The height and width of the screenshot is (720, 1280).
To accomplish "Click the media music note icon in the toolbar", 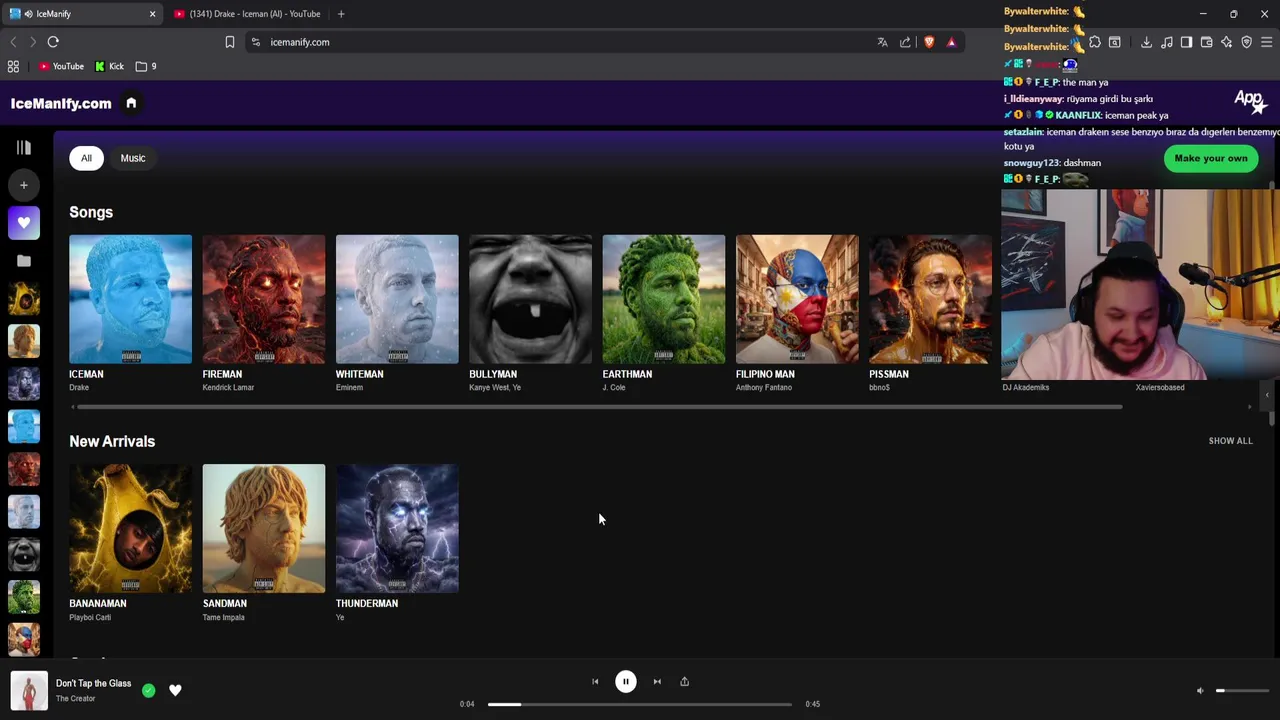I will coord(1166,42).
